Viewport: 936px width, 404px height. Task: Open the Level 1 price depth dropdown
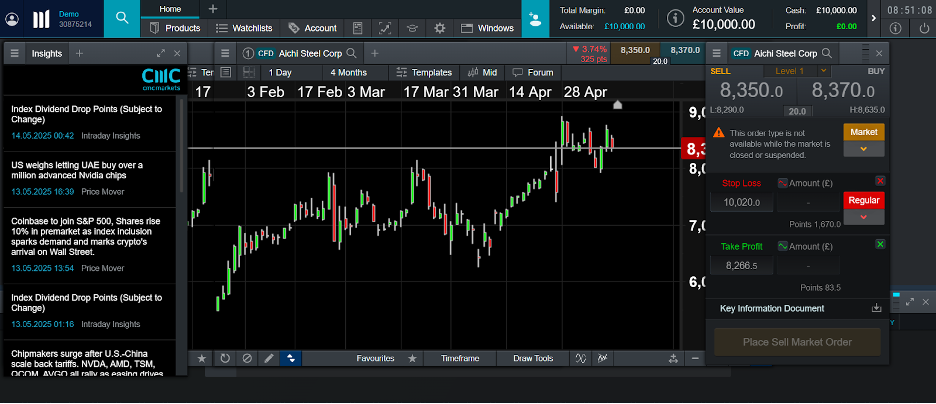pyautogui.click(x=797, y=71)
